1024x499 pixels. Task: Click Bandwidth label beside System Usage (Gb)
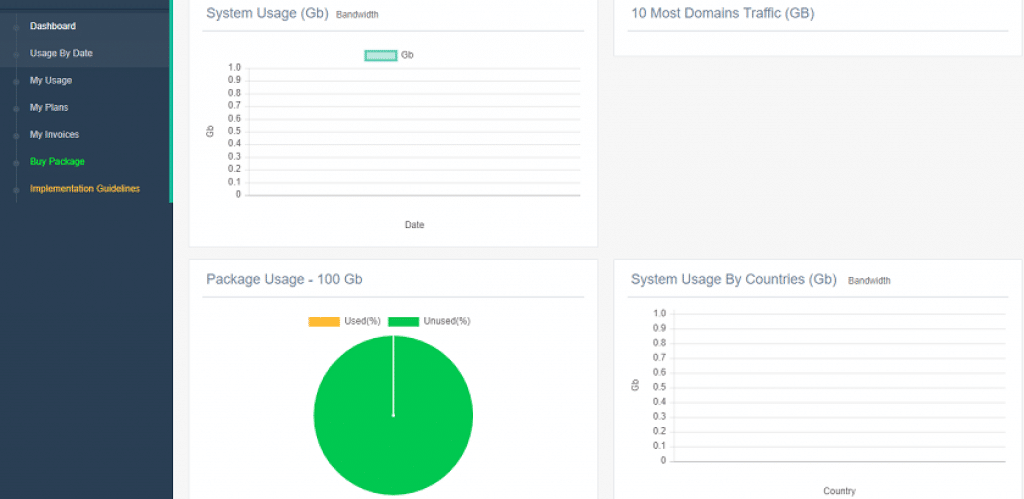[x=357, y=14]
